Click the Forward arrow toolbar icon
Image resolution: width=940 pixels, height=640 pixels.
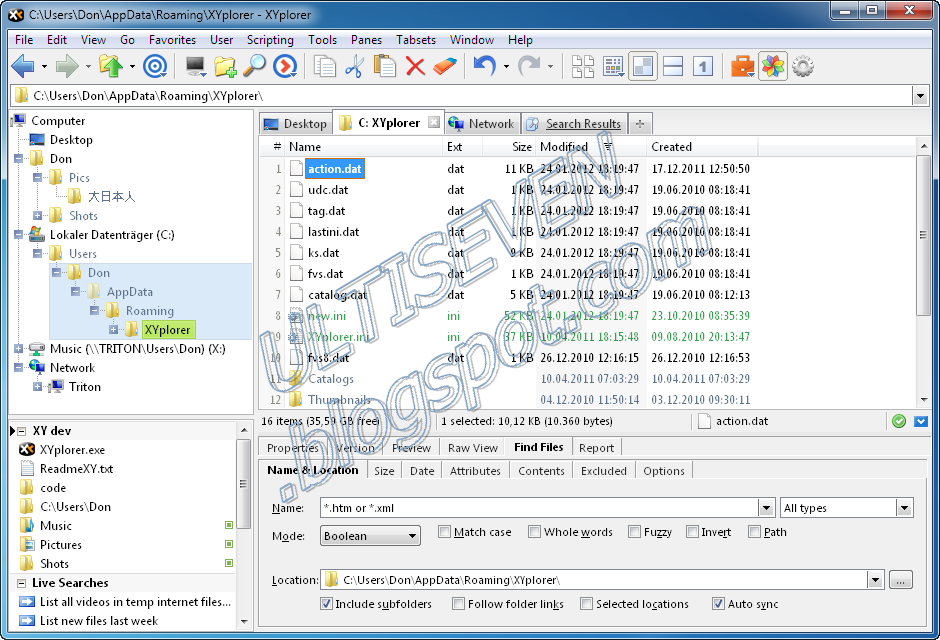[x=67, y=66]
